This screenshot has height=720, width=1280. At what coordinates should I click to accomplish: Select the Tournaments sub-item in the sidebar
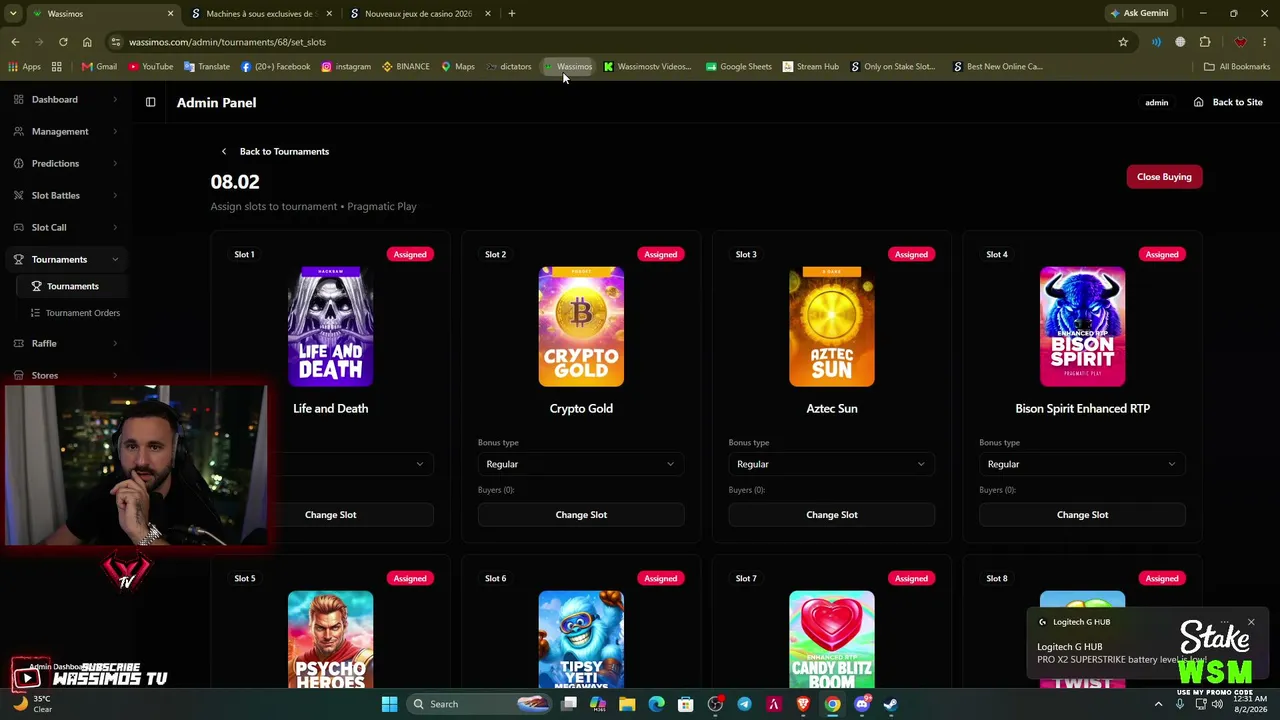pos(72,286)
